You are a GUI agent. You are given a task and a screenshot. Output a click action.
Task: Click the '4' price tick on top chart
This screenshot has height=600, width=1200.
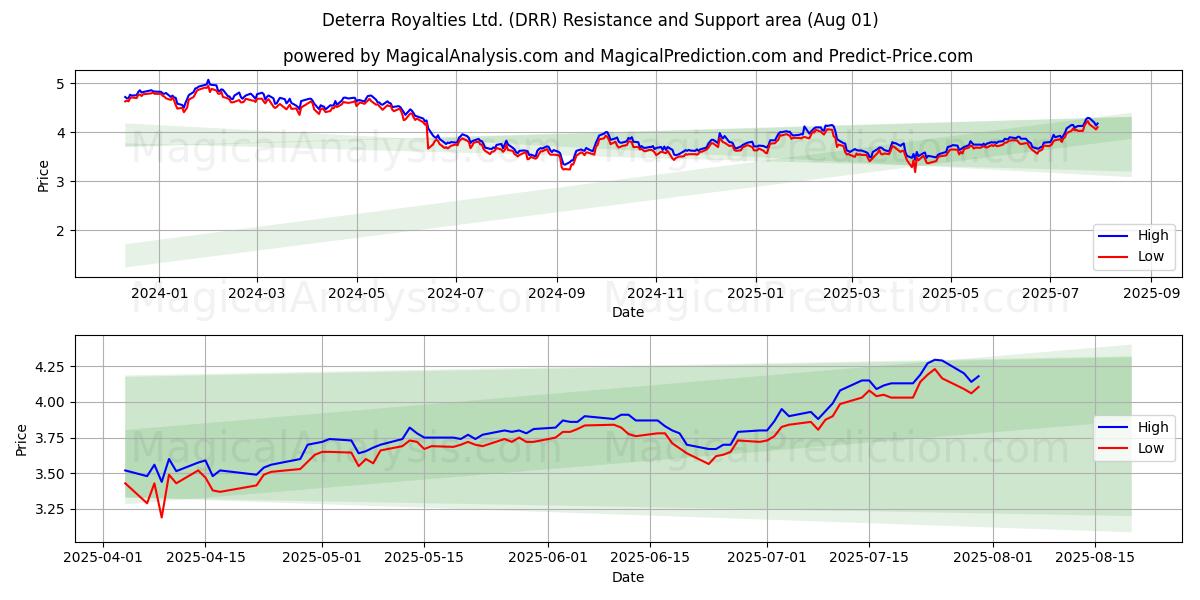pos(63,132)
